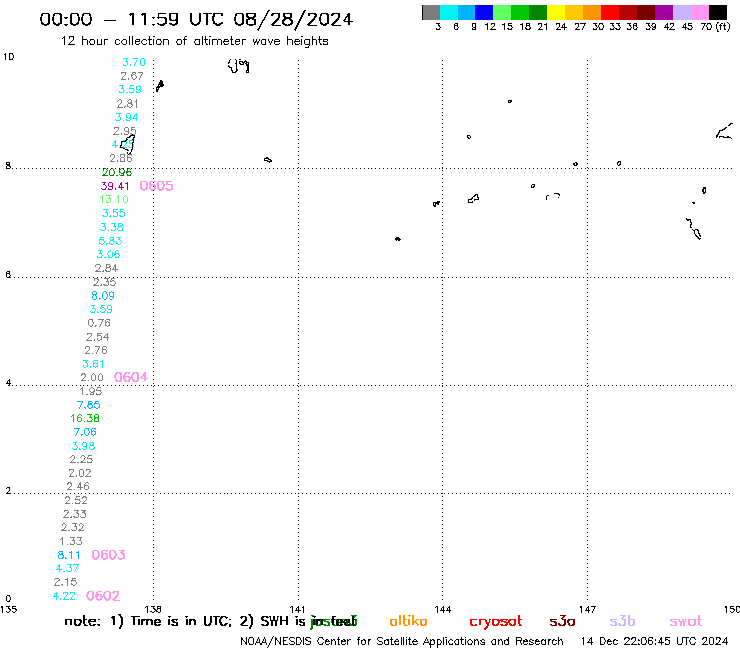
Task: Click the 2.81 wave height reading
Action: [127, 104]
